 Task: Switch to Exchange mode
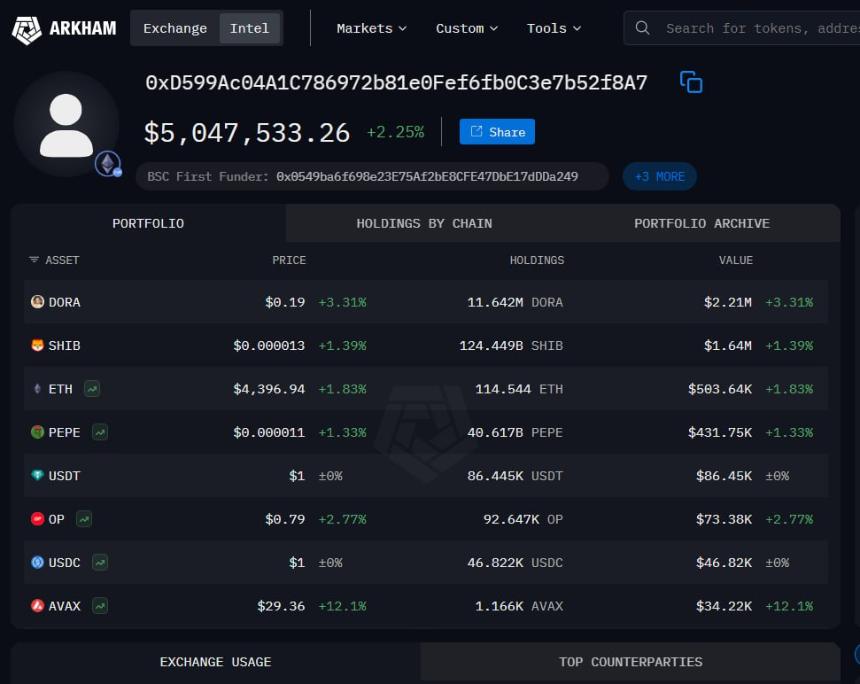(x=175, y=28)
